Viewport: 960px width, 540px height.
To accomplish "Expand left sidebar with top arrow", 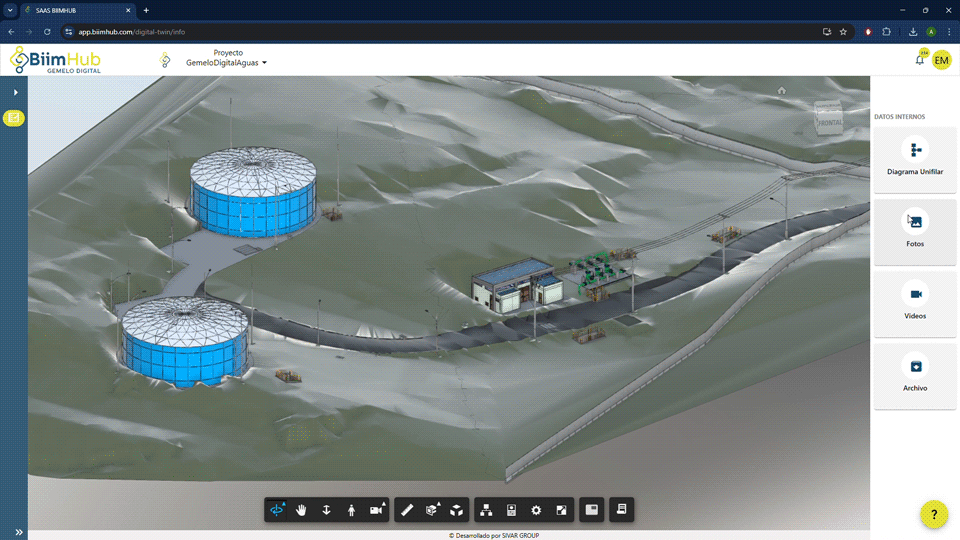I will pyautogui.click(x=15, y=93).
